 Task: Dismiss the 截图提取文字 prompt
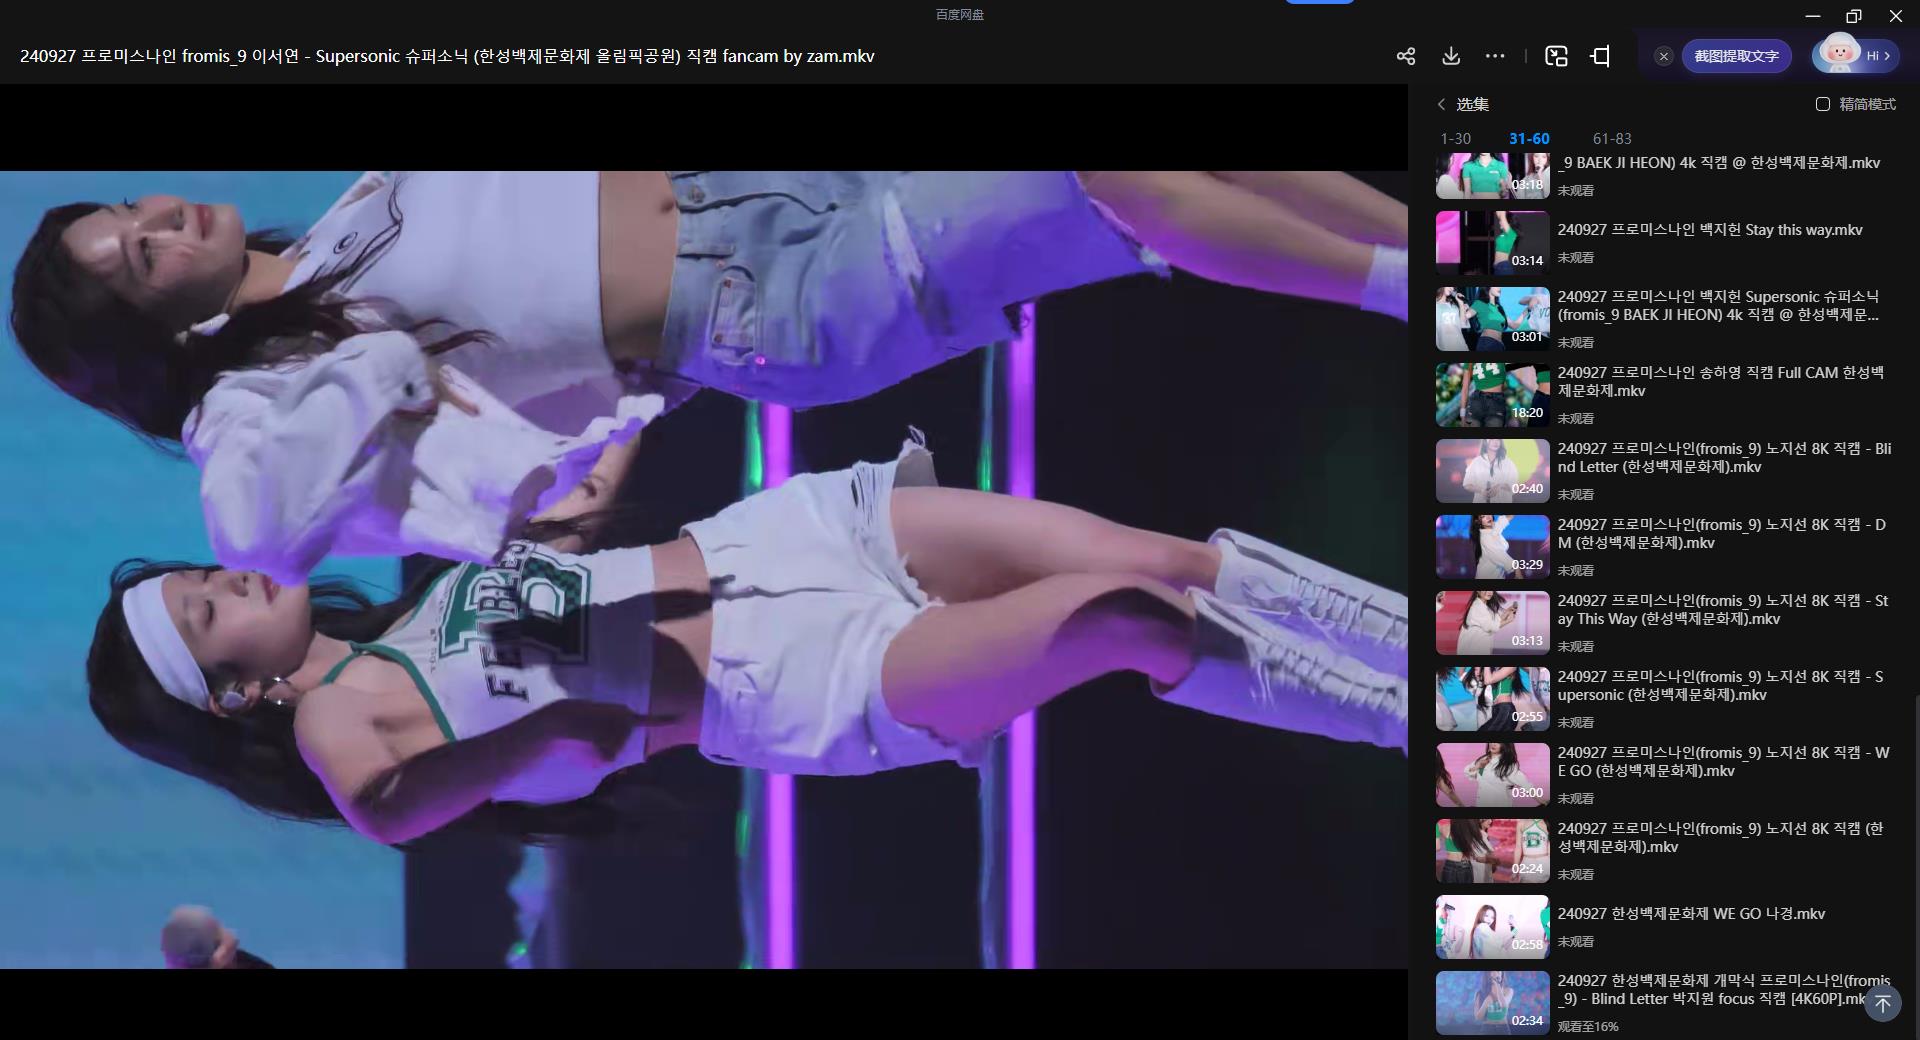pos(1664,56)
